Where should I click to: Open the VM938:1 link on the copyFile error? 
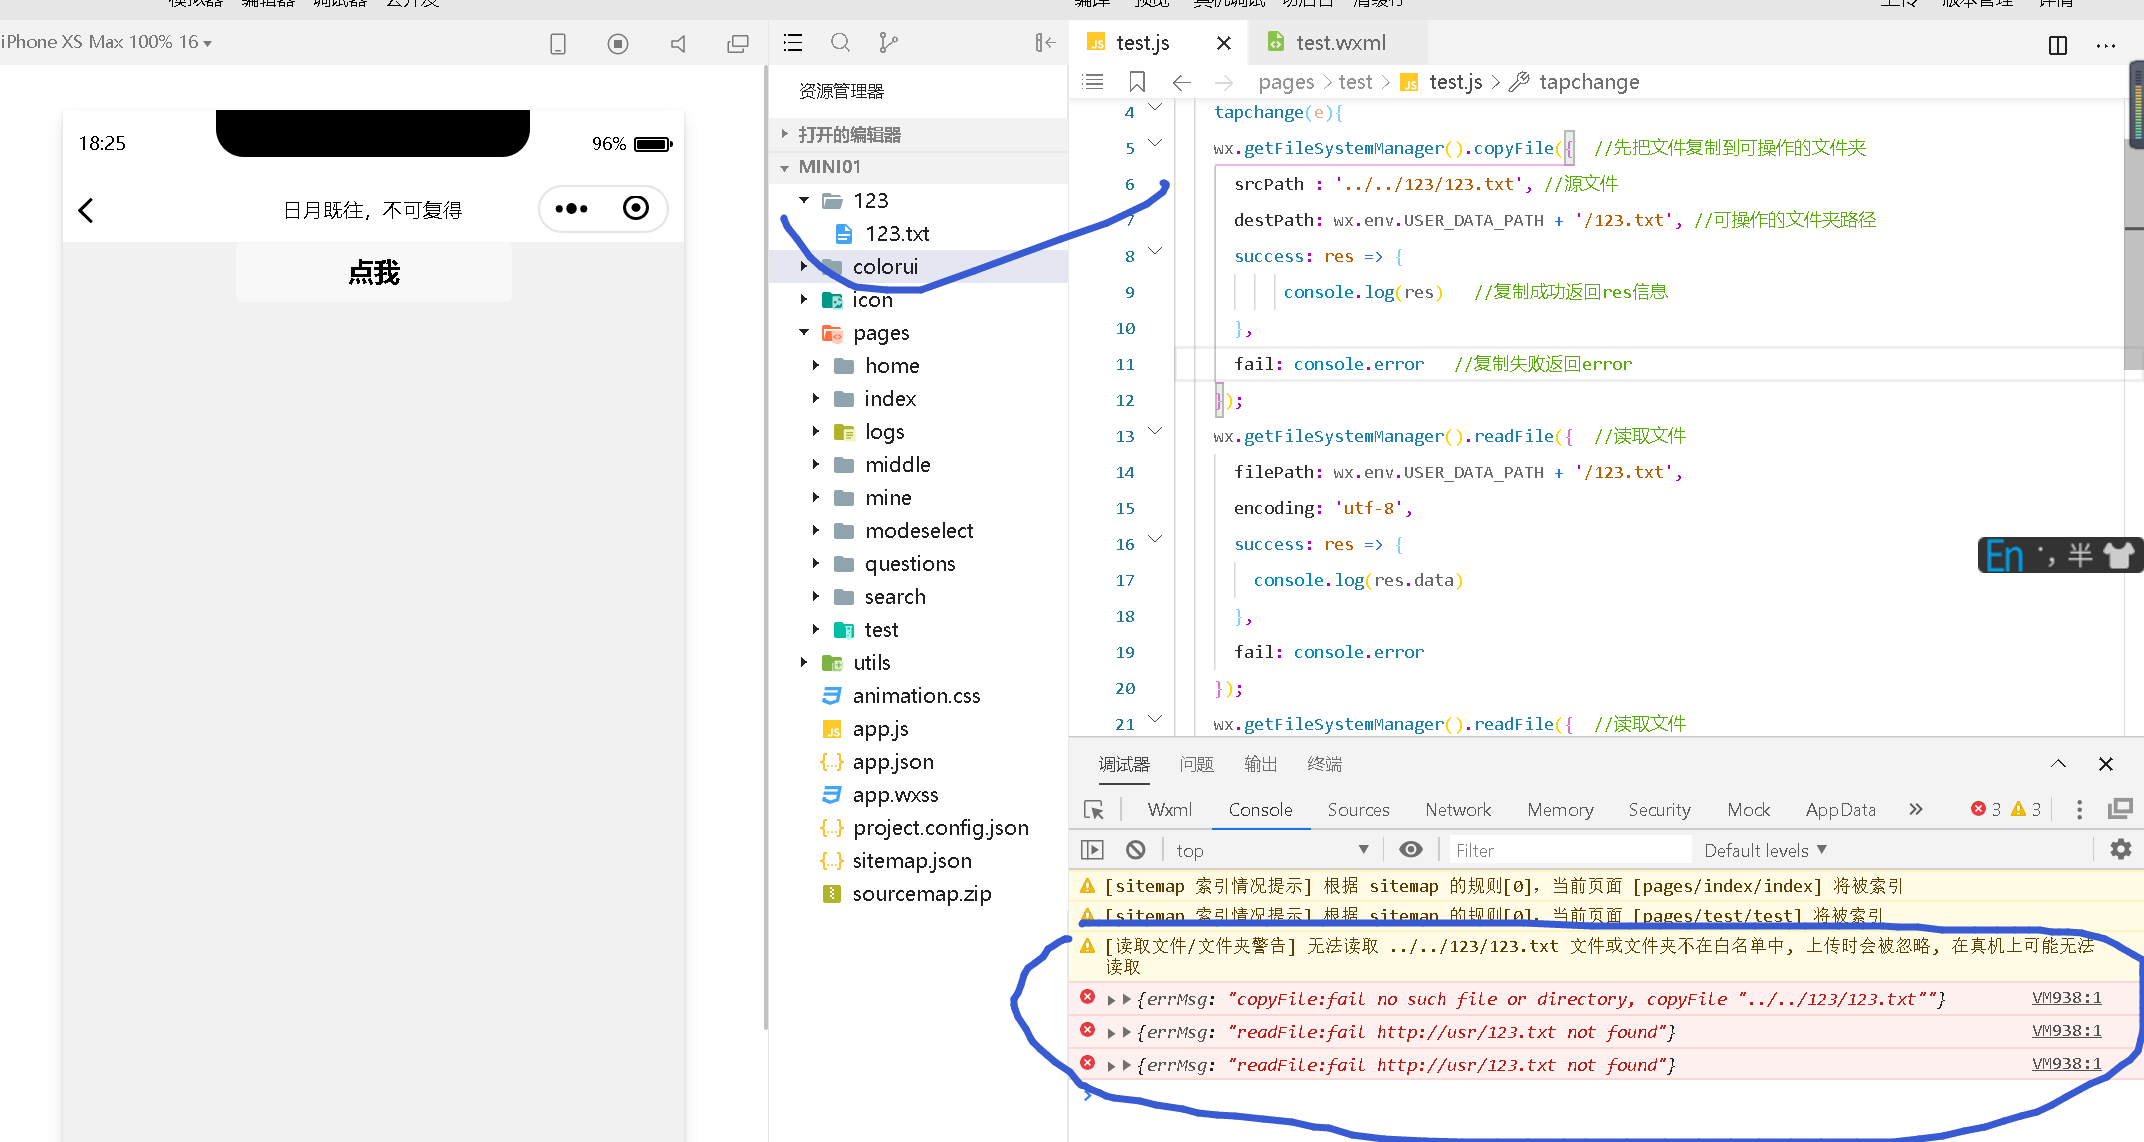pos(2066,998)
